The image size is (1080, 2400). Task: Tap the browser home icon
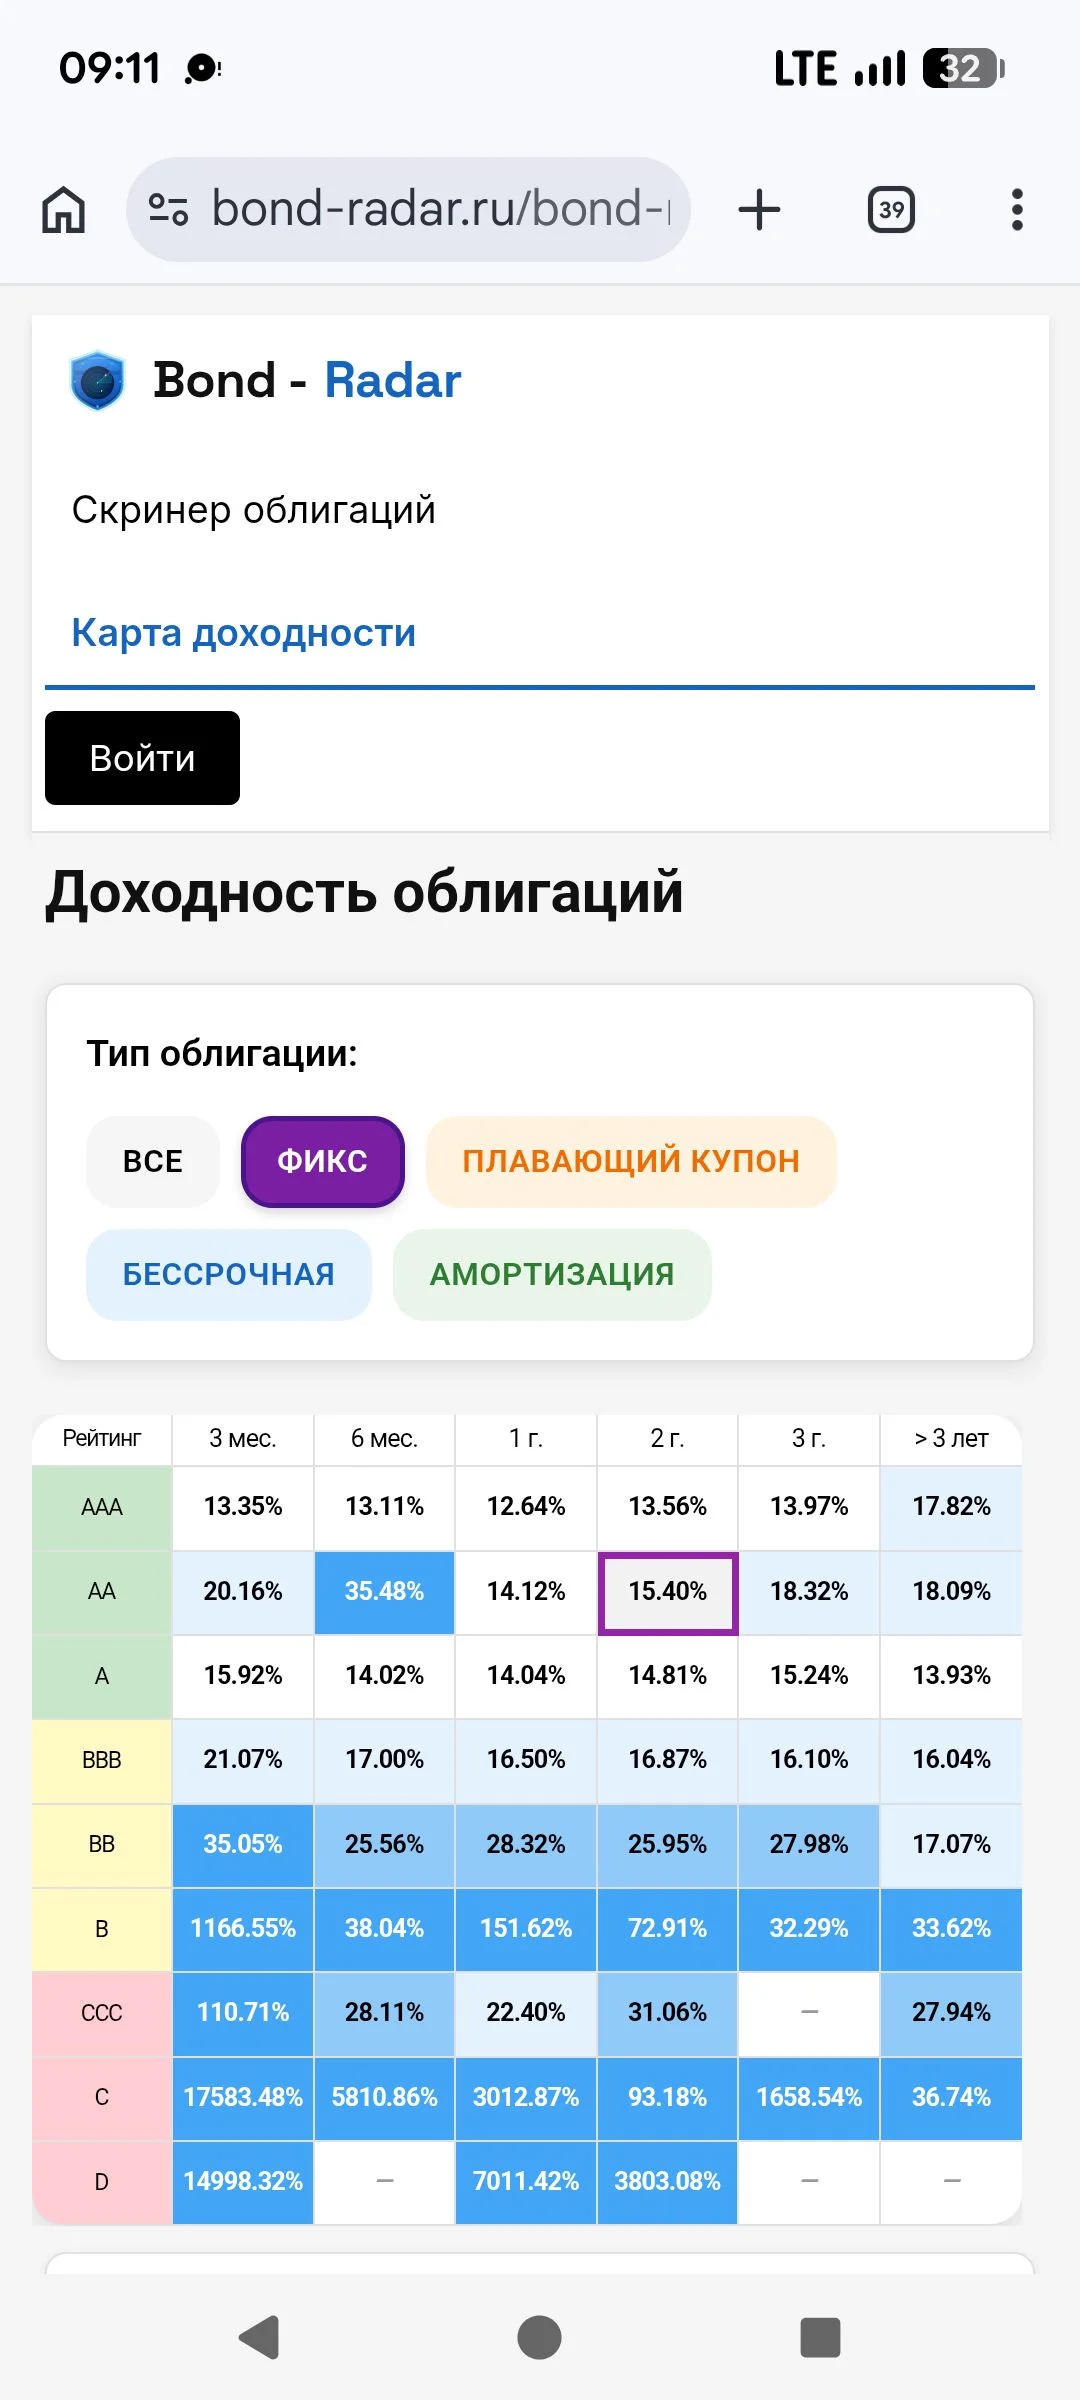tap(63, 210)
